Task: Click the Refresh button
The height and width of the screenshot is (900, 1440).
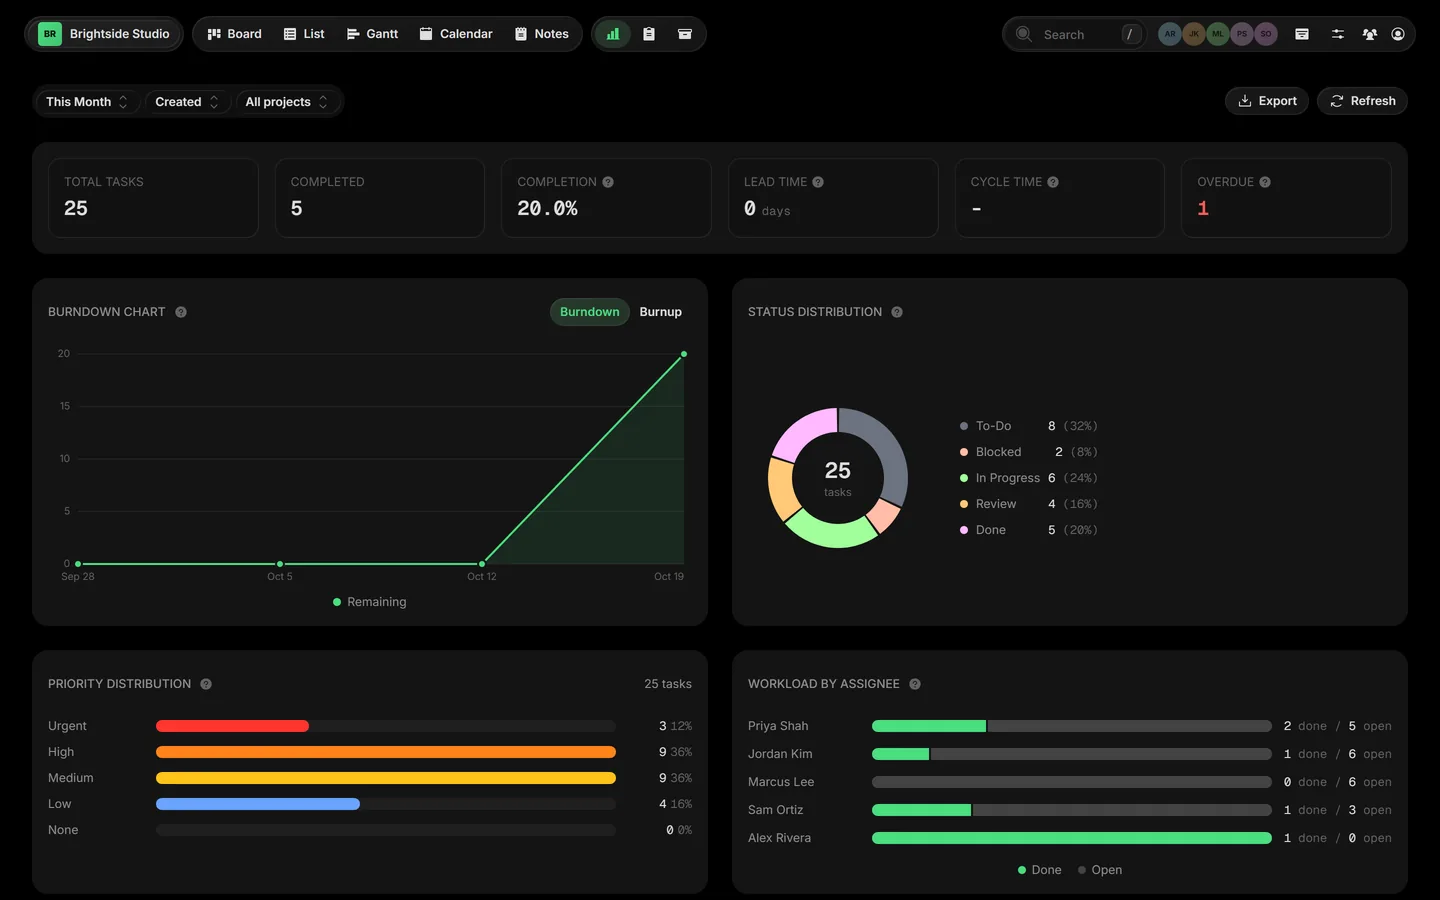Action: click(1362, 101)
